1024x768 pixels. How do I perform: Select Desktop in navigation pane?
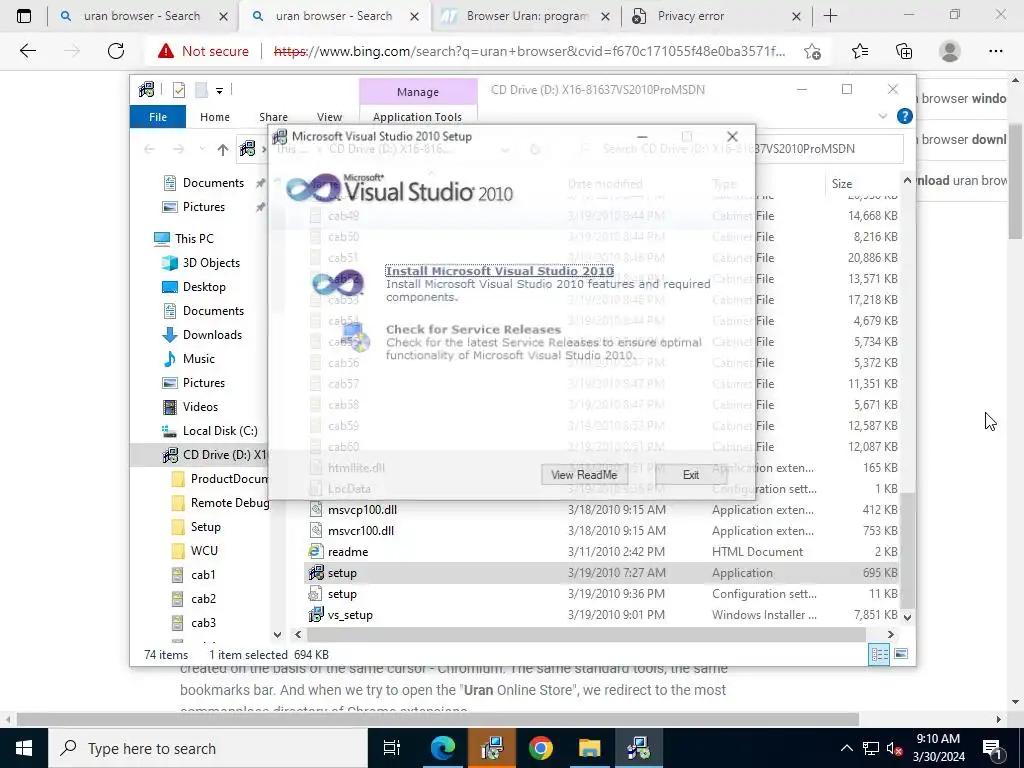[204, 287]
